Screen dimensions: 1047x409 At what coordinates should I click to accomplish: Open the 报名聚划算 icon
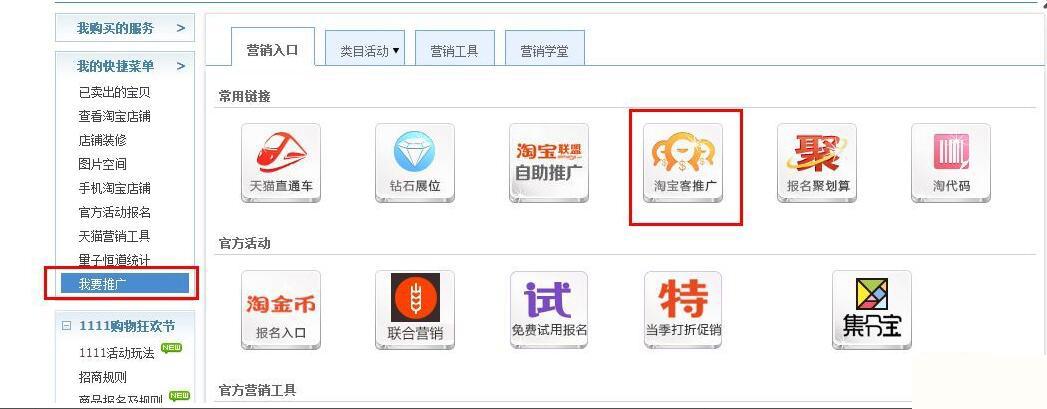click(817, 163)
